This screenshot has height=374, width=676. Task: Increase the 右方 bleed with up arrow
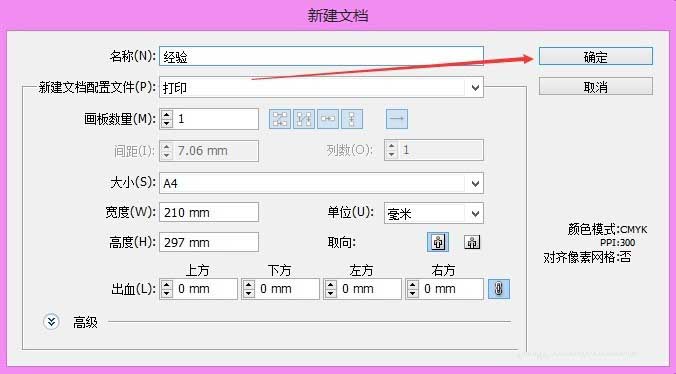413,284
